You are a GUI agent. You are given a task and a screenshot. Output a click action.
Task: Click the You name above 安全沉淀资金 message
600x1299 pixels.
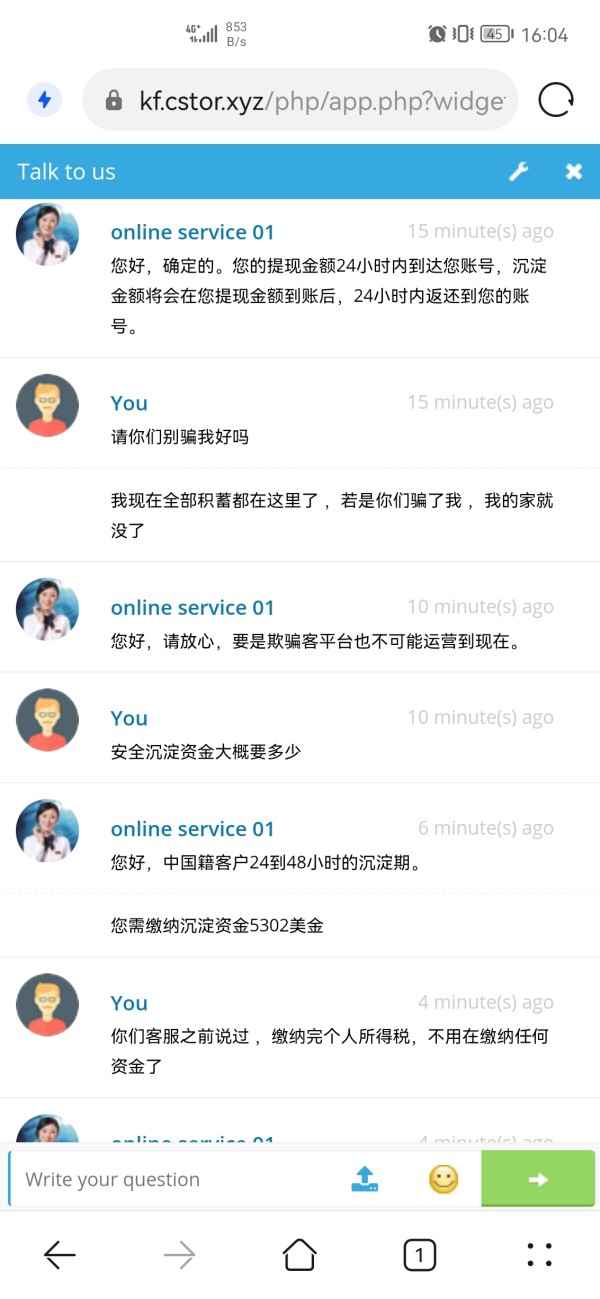(129, 718)
